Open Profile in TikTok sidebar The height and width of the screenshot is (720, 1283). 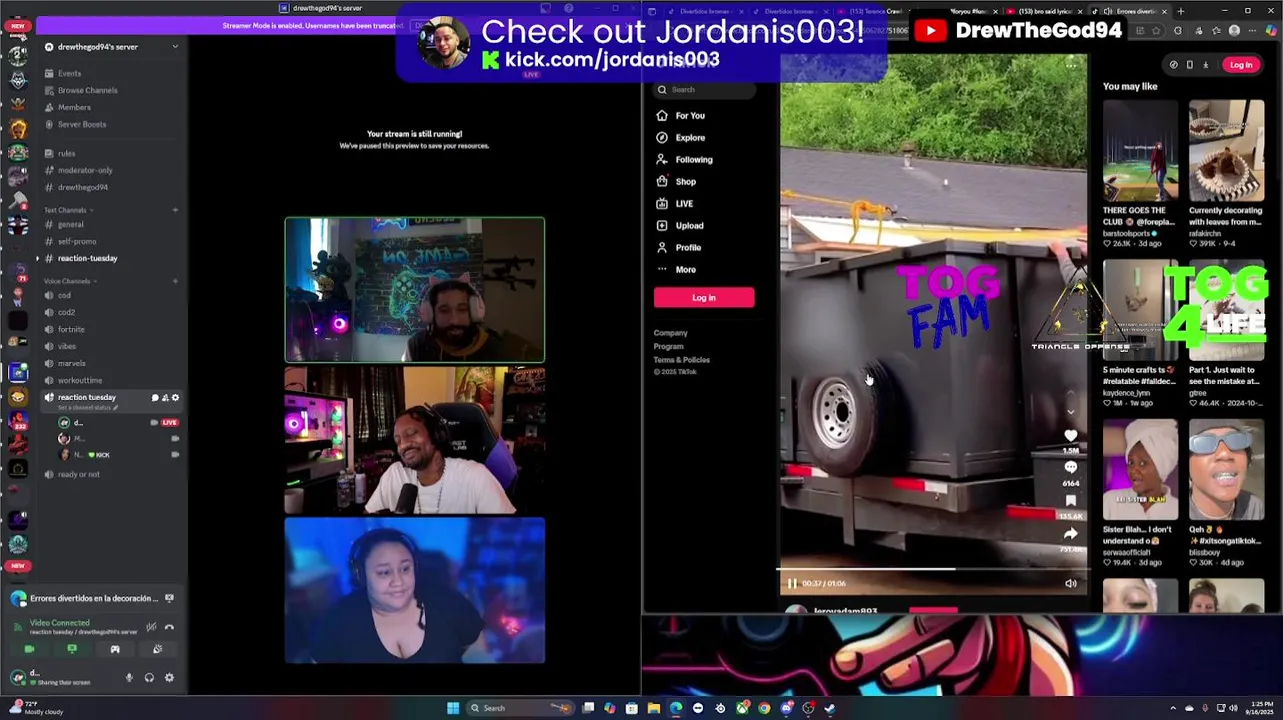coord(688,248)
